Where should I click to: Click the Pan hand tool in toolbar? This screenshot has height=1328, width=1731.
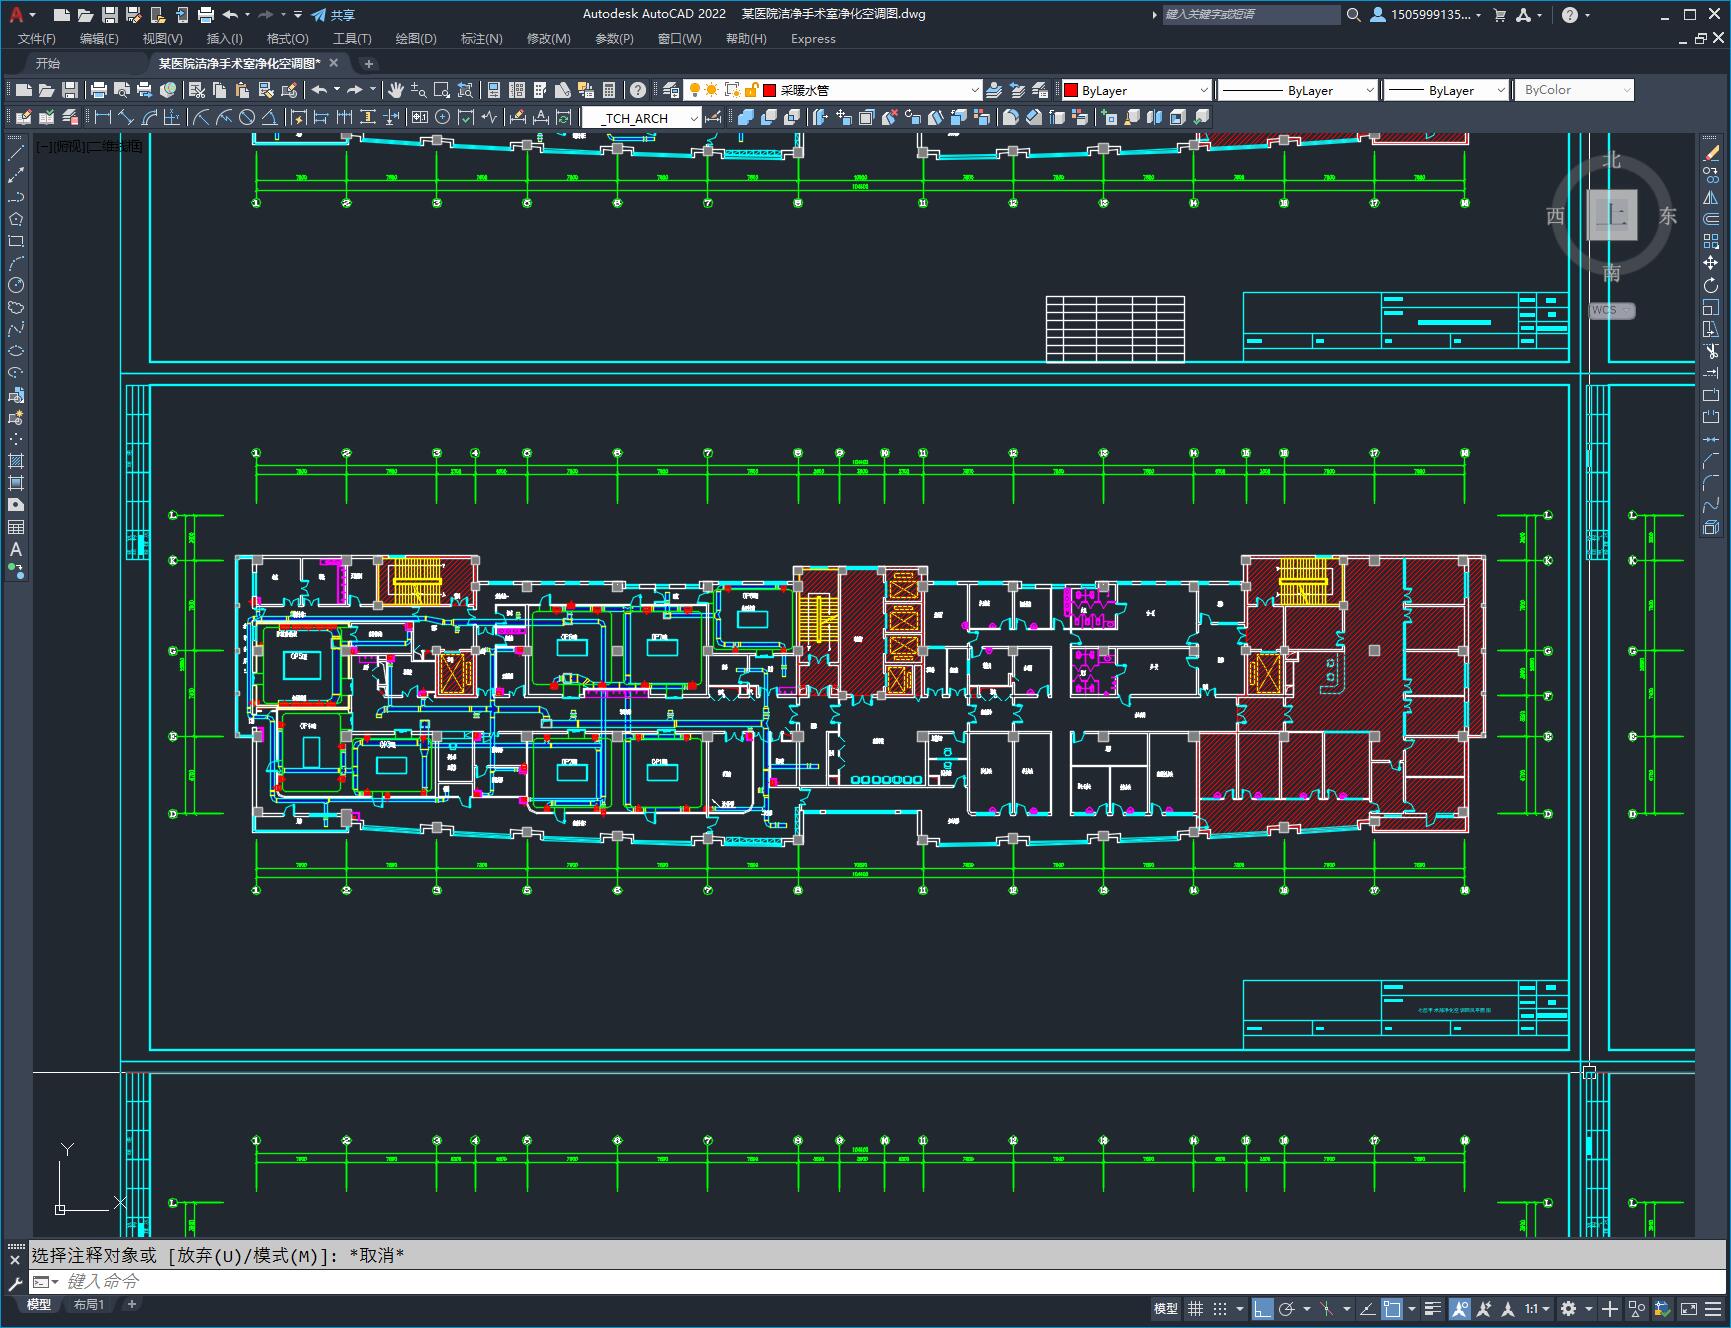pyautogui.click(x=396, y=90)
